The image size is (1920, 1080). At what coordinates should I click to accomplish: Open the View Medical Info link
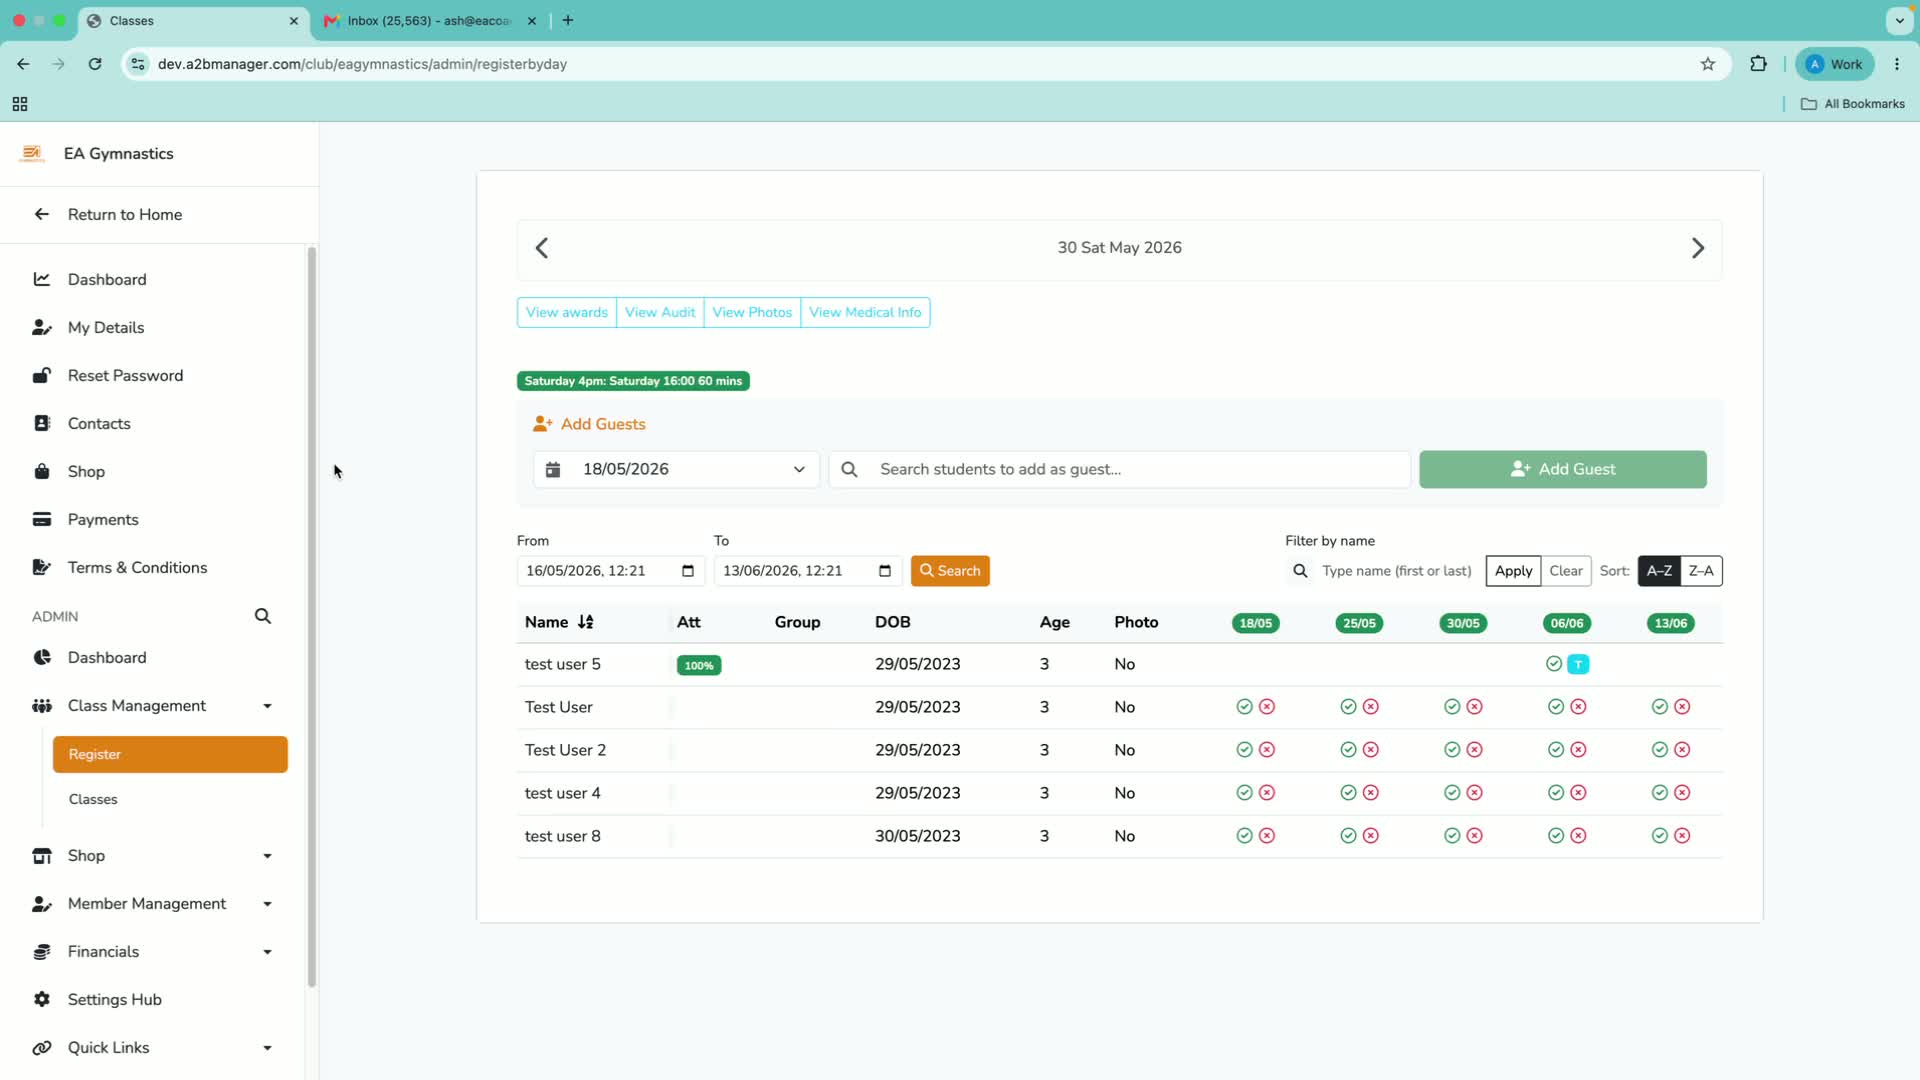point(865,312)
